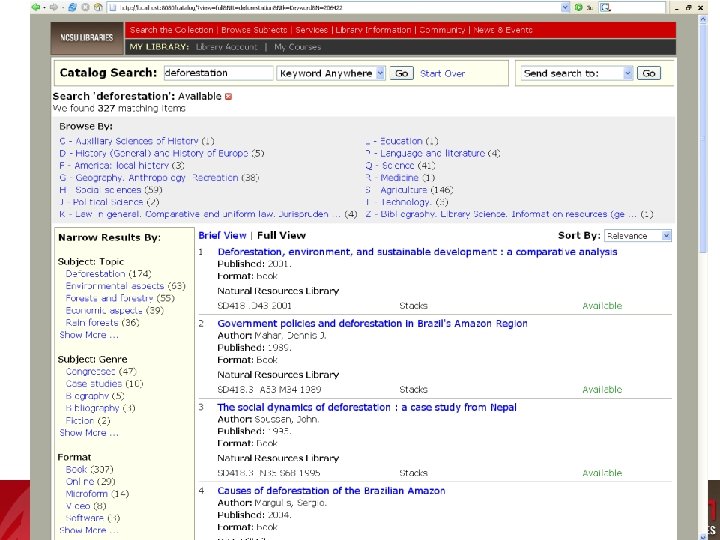720x540 pixels.
Task: Narrow by topic Rain forests (36)
Action: [102, 322]
